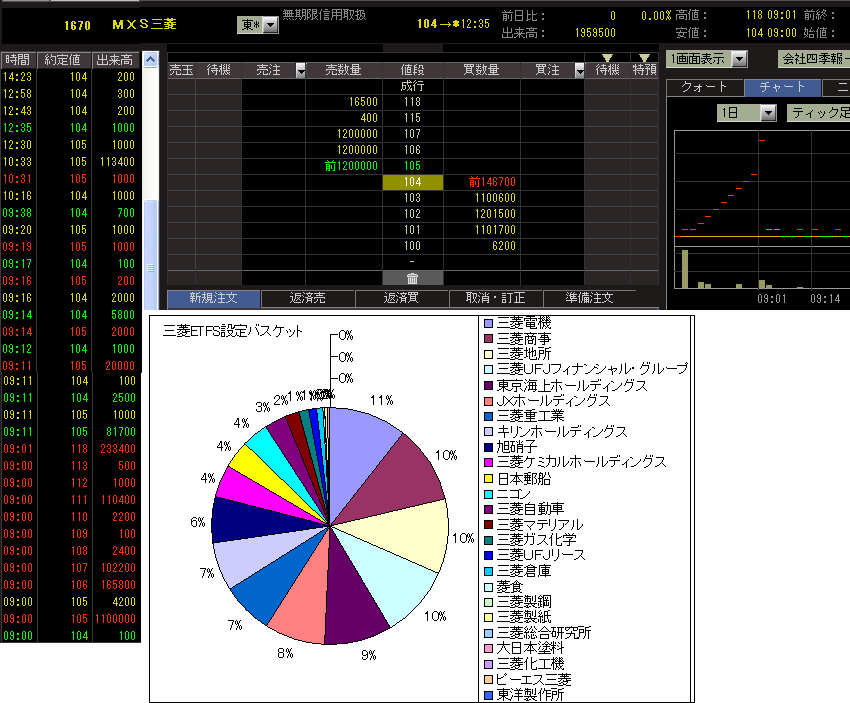The image size is (850, 703).
Task: Click the 成行 market order row
Action: pyautogui.click(x=412, y=87)
